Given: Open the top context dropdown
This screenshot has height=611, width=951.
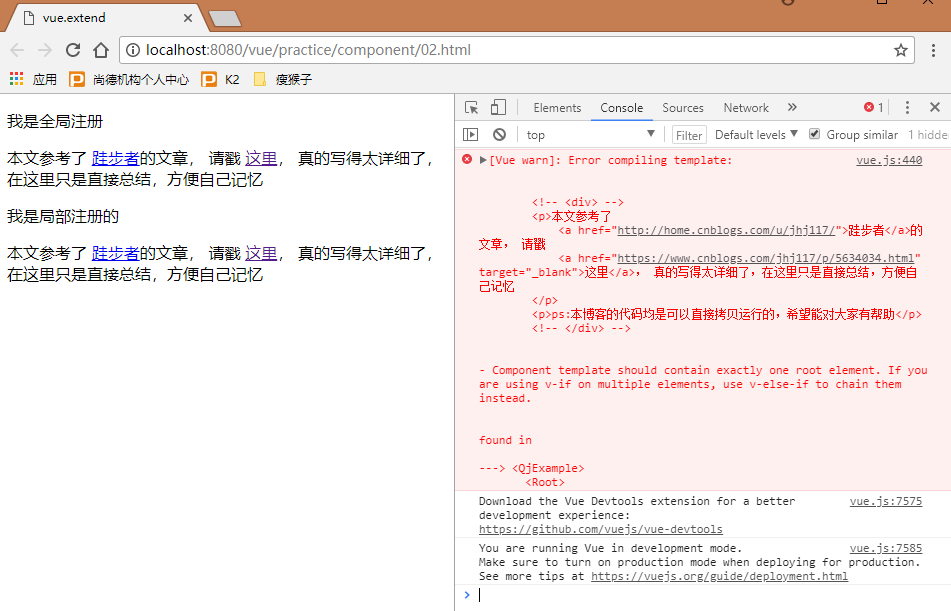Looking at the screenshot, I should [x=590, y=135].
